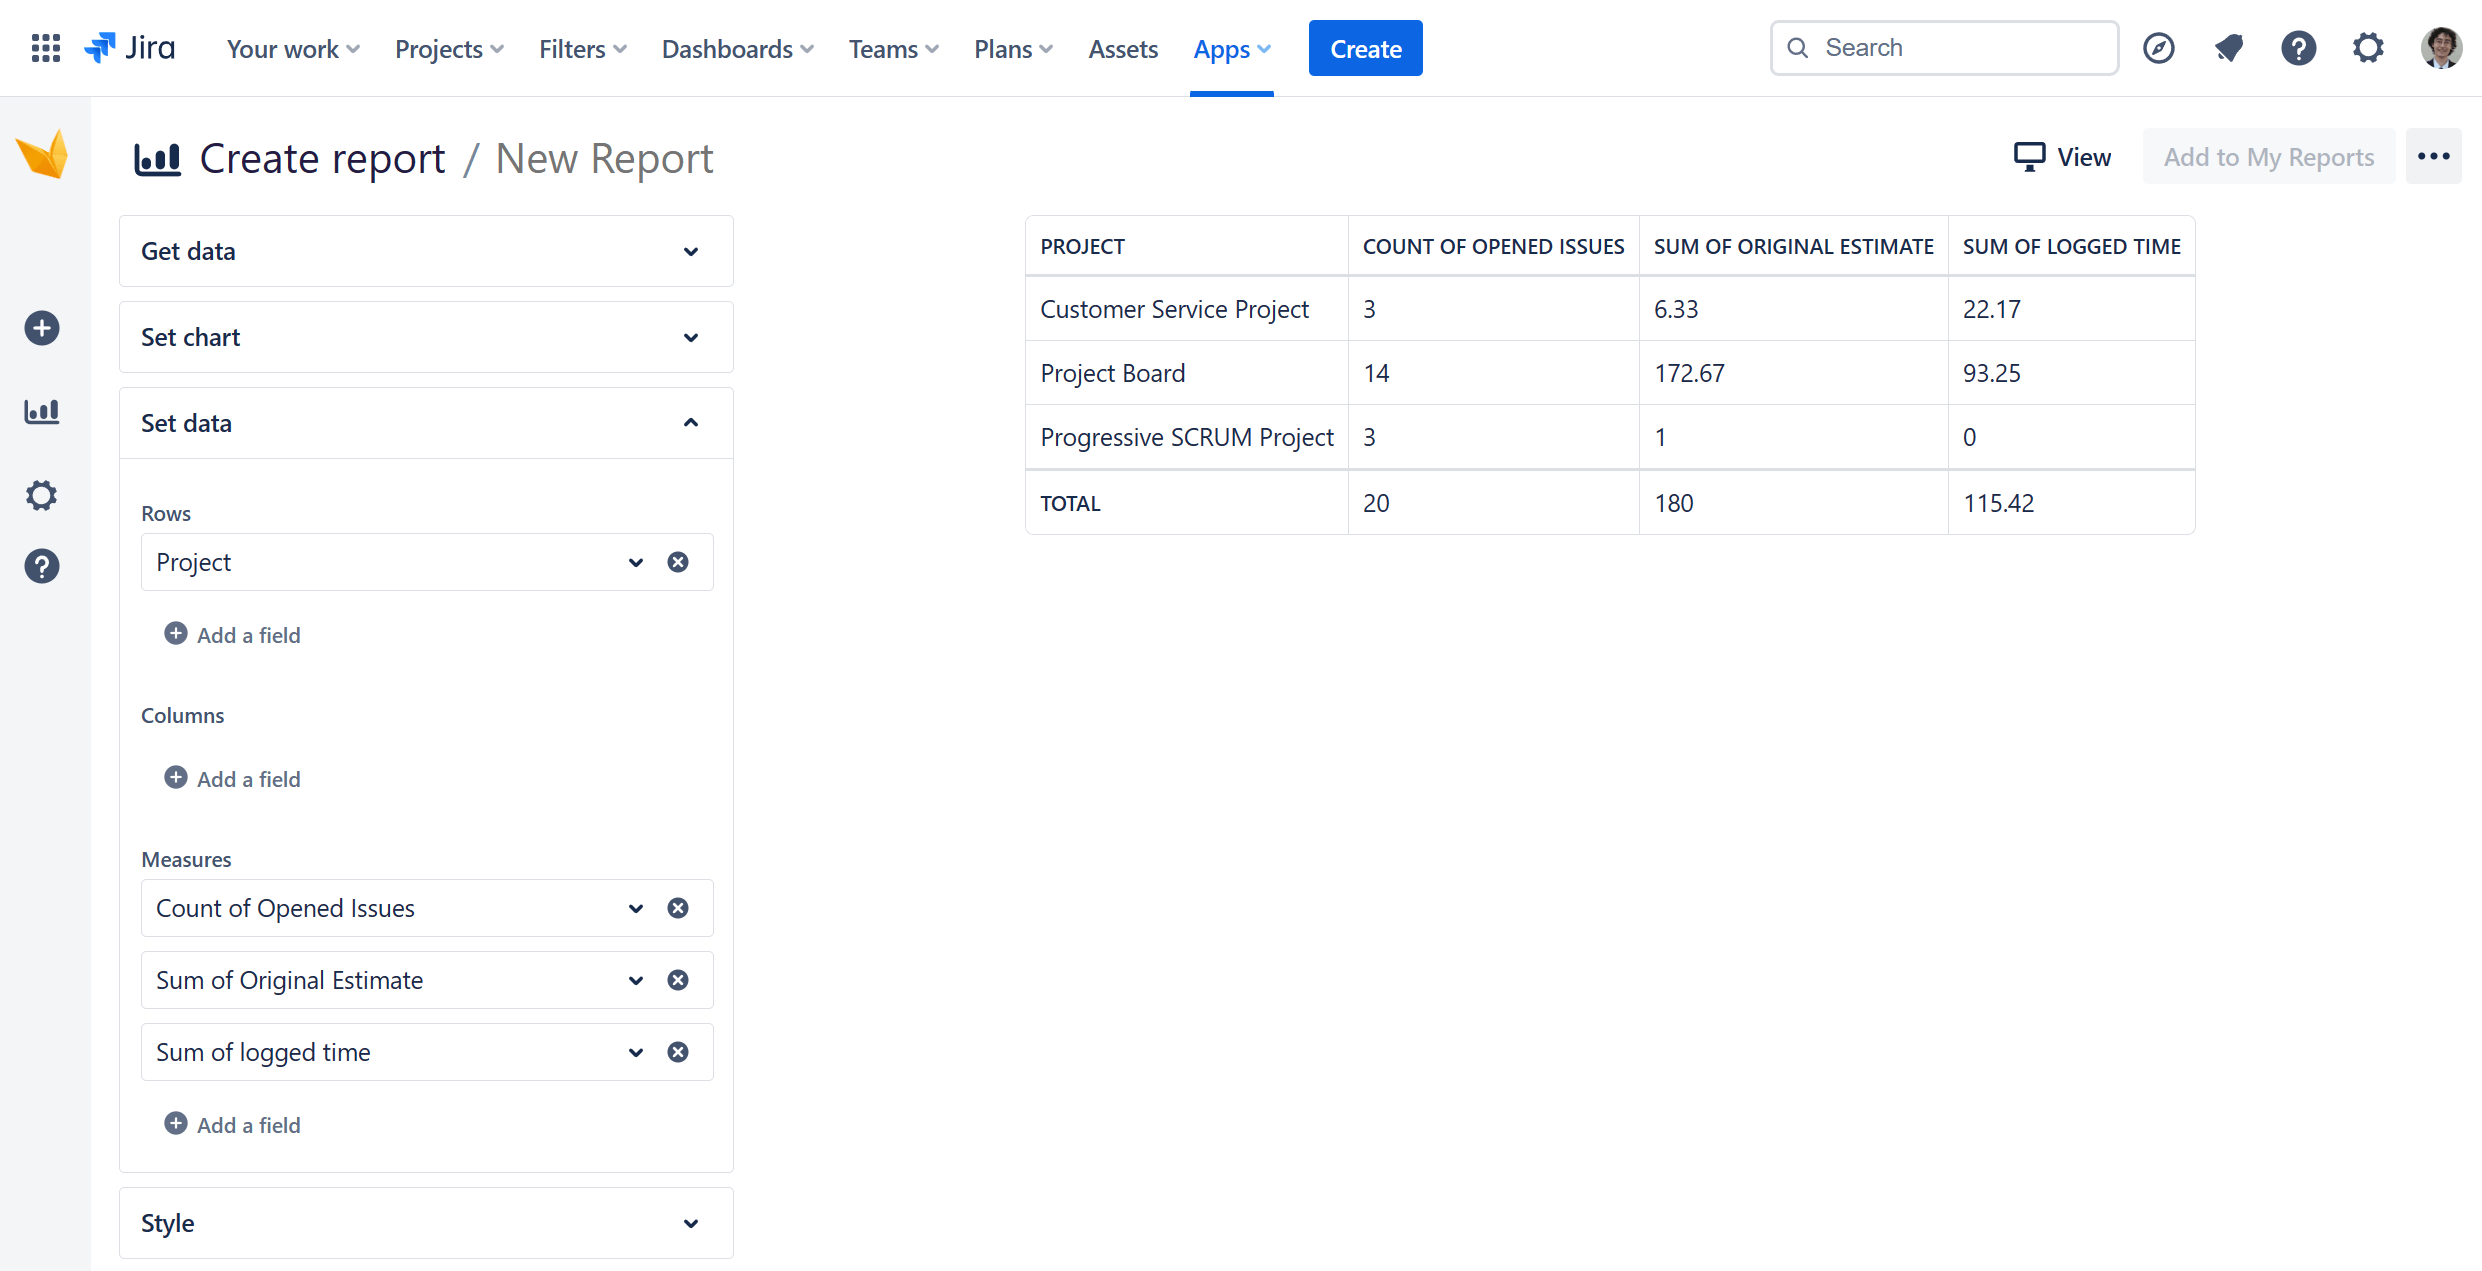Click the plus icon in the left sidebar
Viewport: 2482px width, 1271px height.
[42, 328]
